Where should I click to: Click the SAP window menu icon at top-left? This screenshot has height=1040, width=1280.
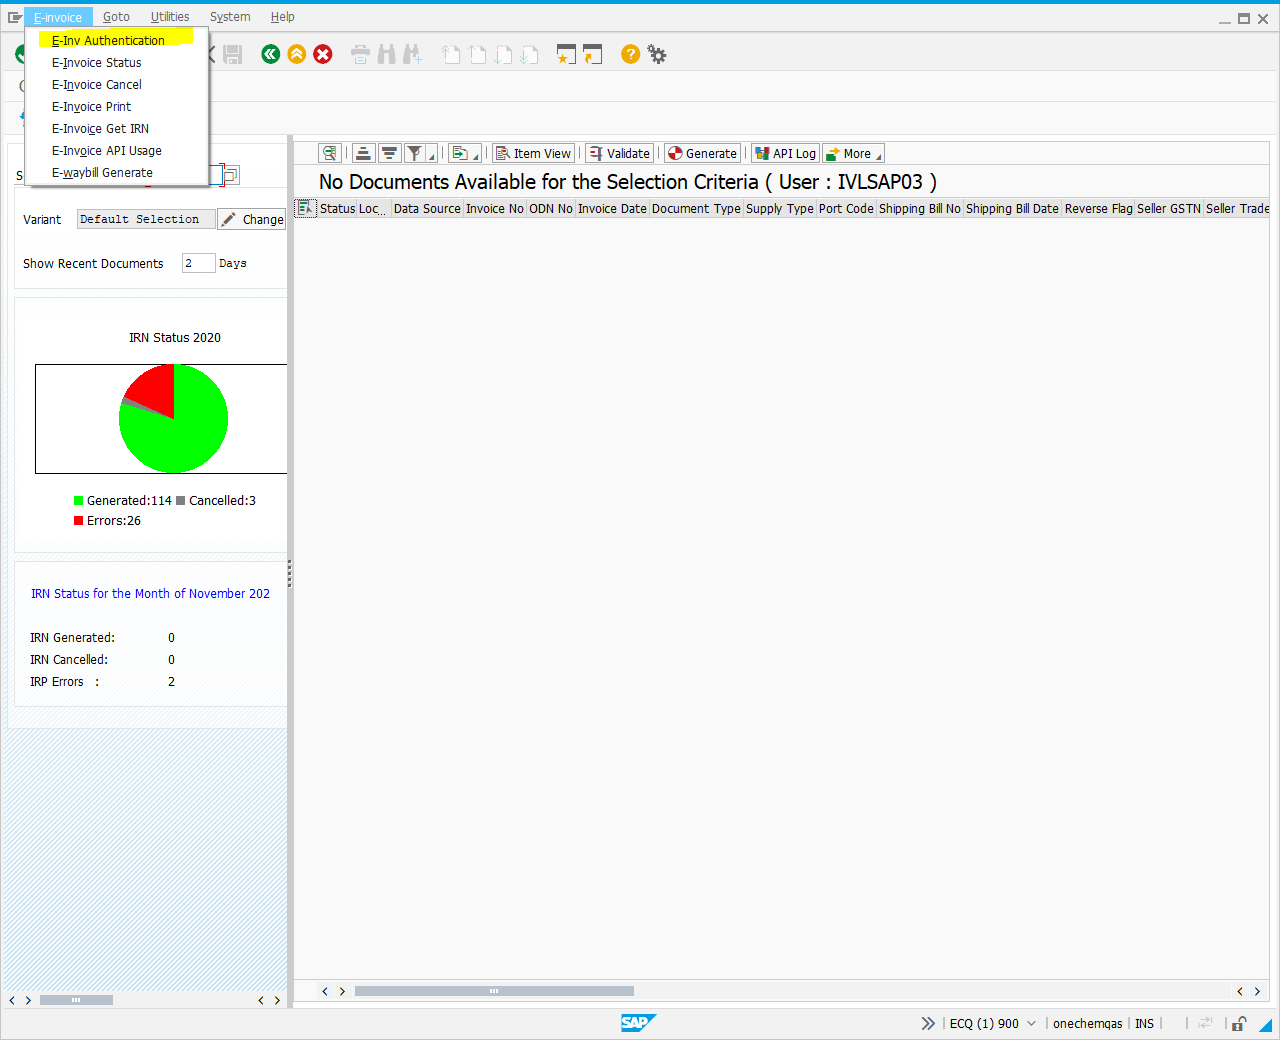14,17
